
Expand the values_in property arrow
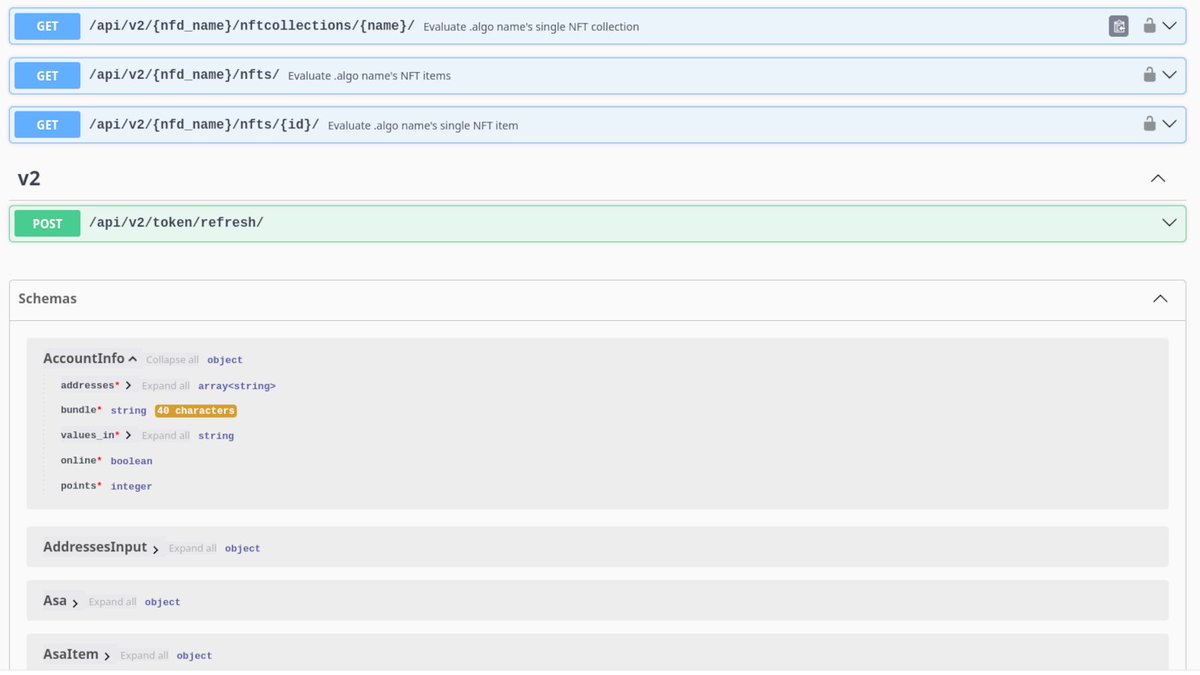[128, 436]
